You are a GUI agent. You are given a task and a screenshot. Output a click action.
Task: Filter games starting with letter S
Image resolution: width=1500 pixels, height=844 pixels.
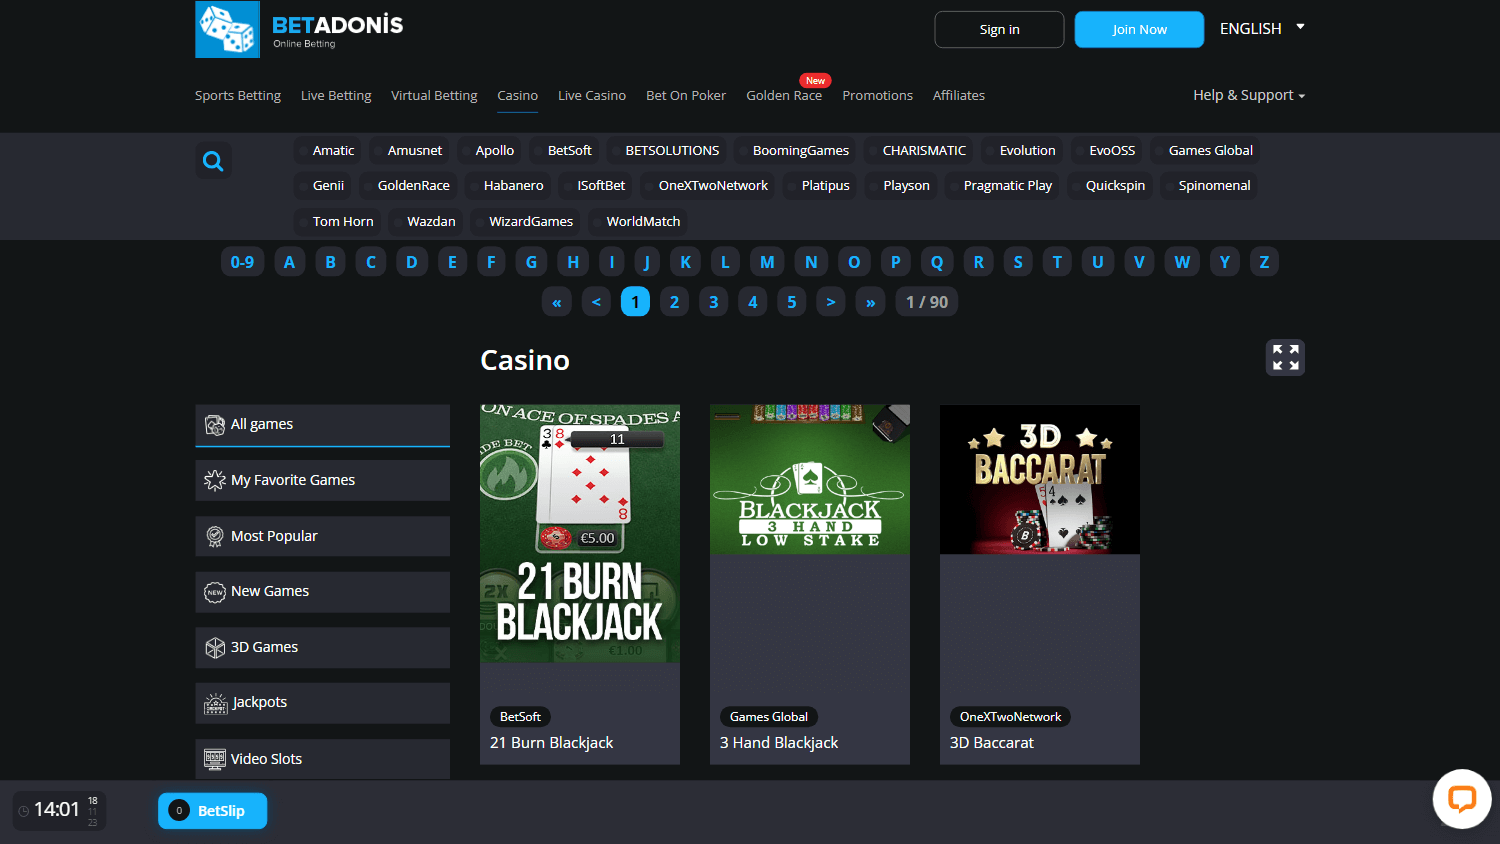tap(1018, 262)
